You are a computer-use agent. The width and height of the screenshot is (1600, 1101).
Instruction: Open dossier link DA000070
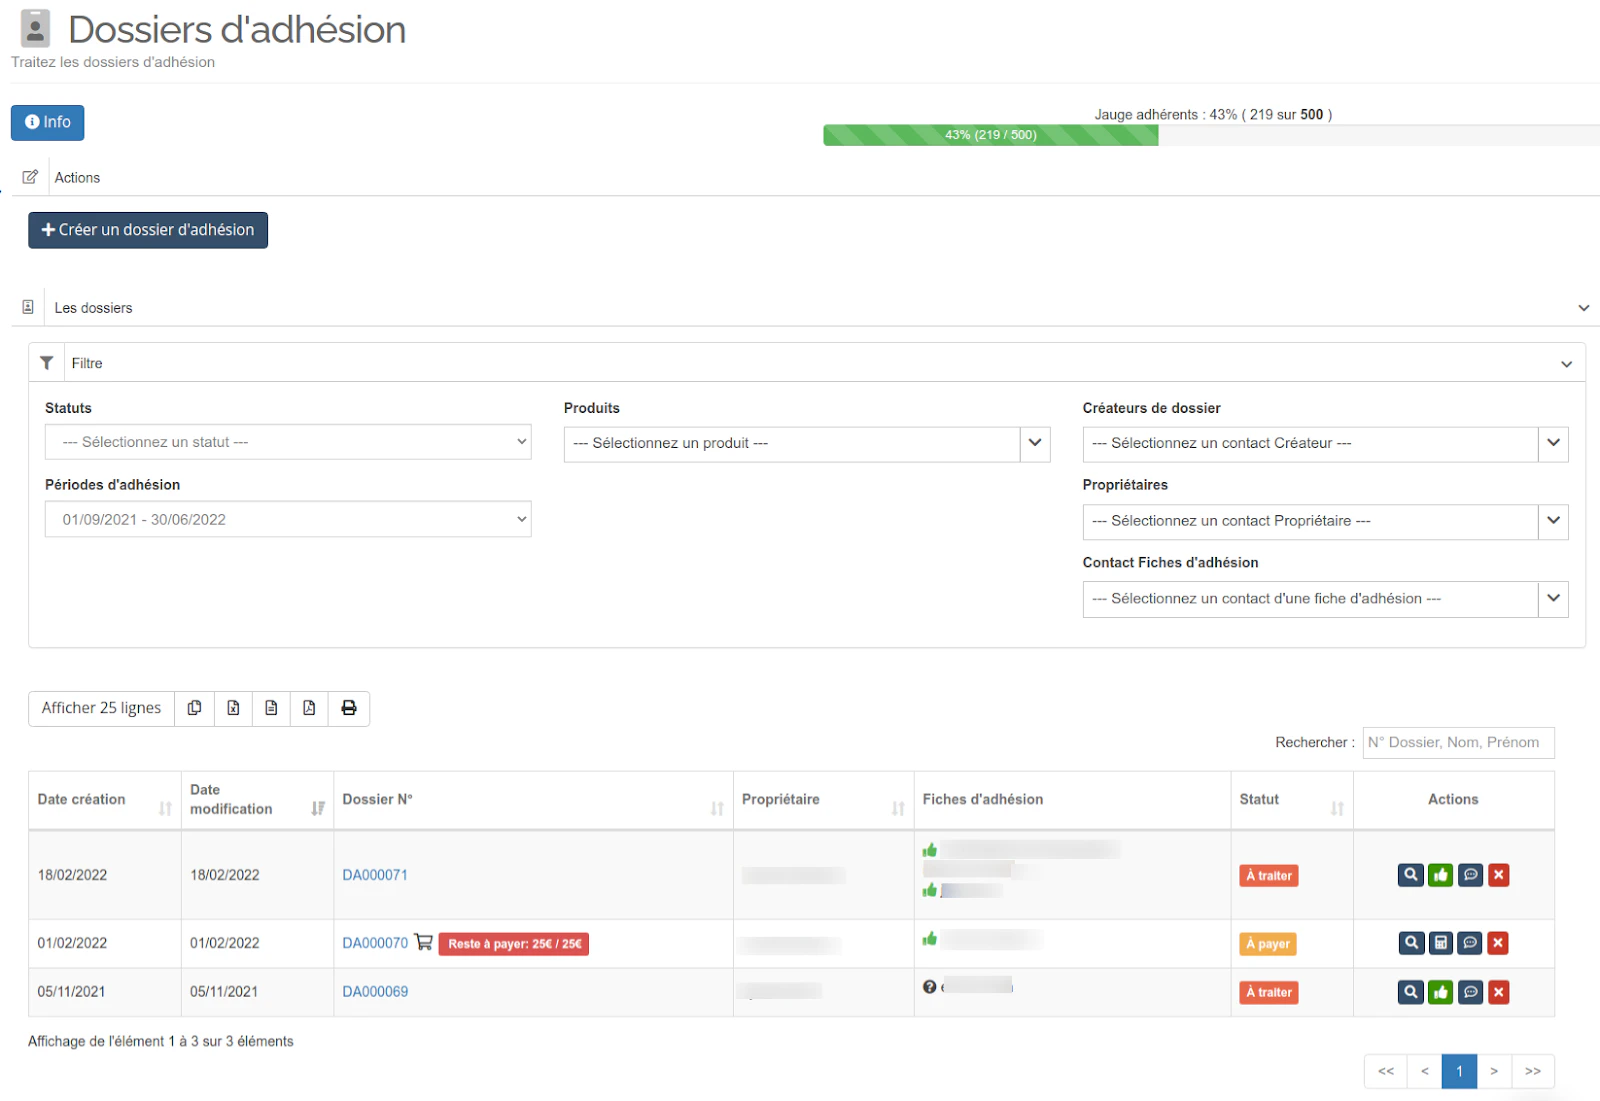click(x=375, y=943)
